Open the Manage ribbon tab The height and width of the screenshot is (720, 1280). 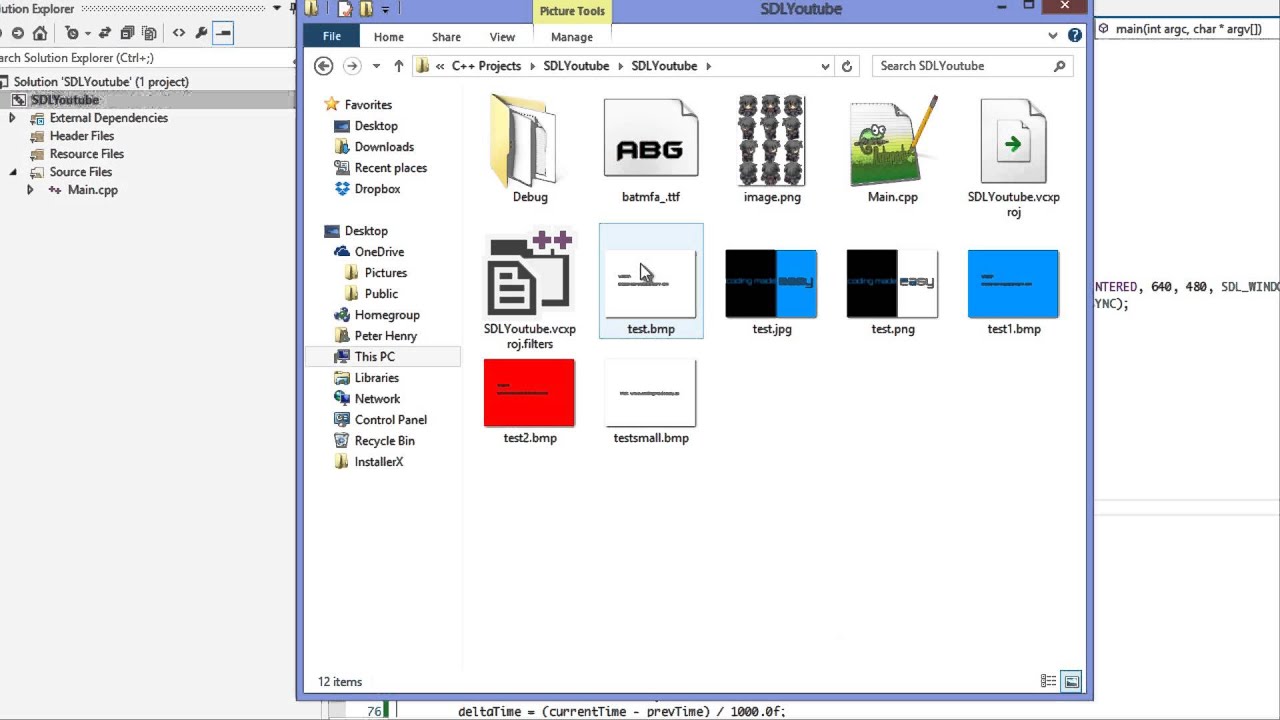pyautogui.click(x=572, y=37)
